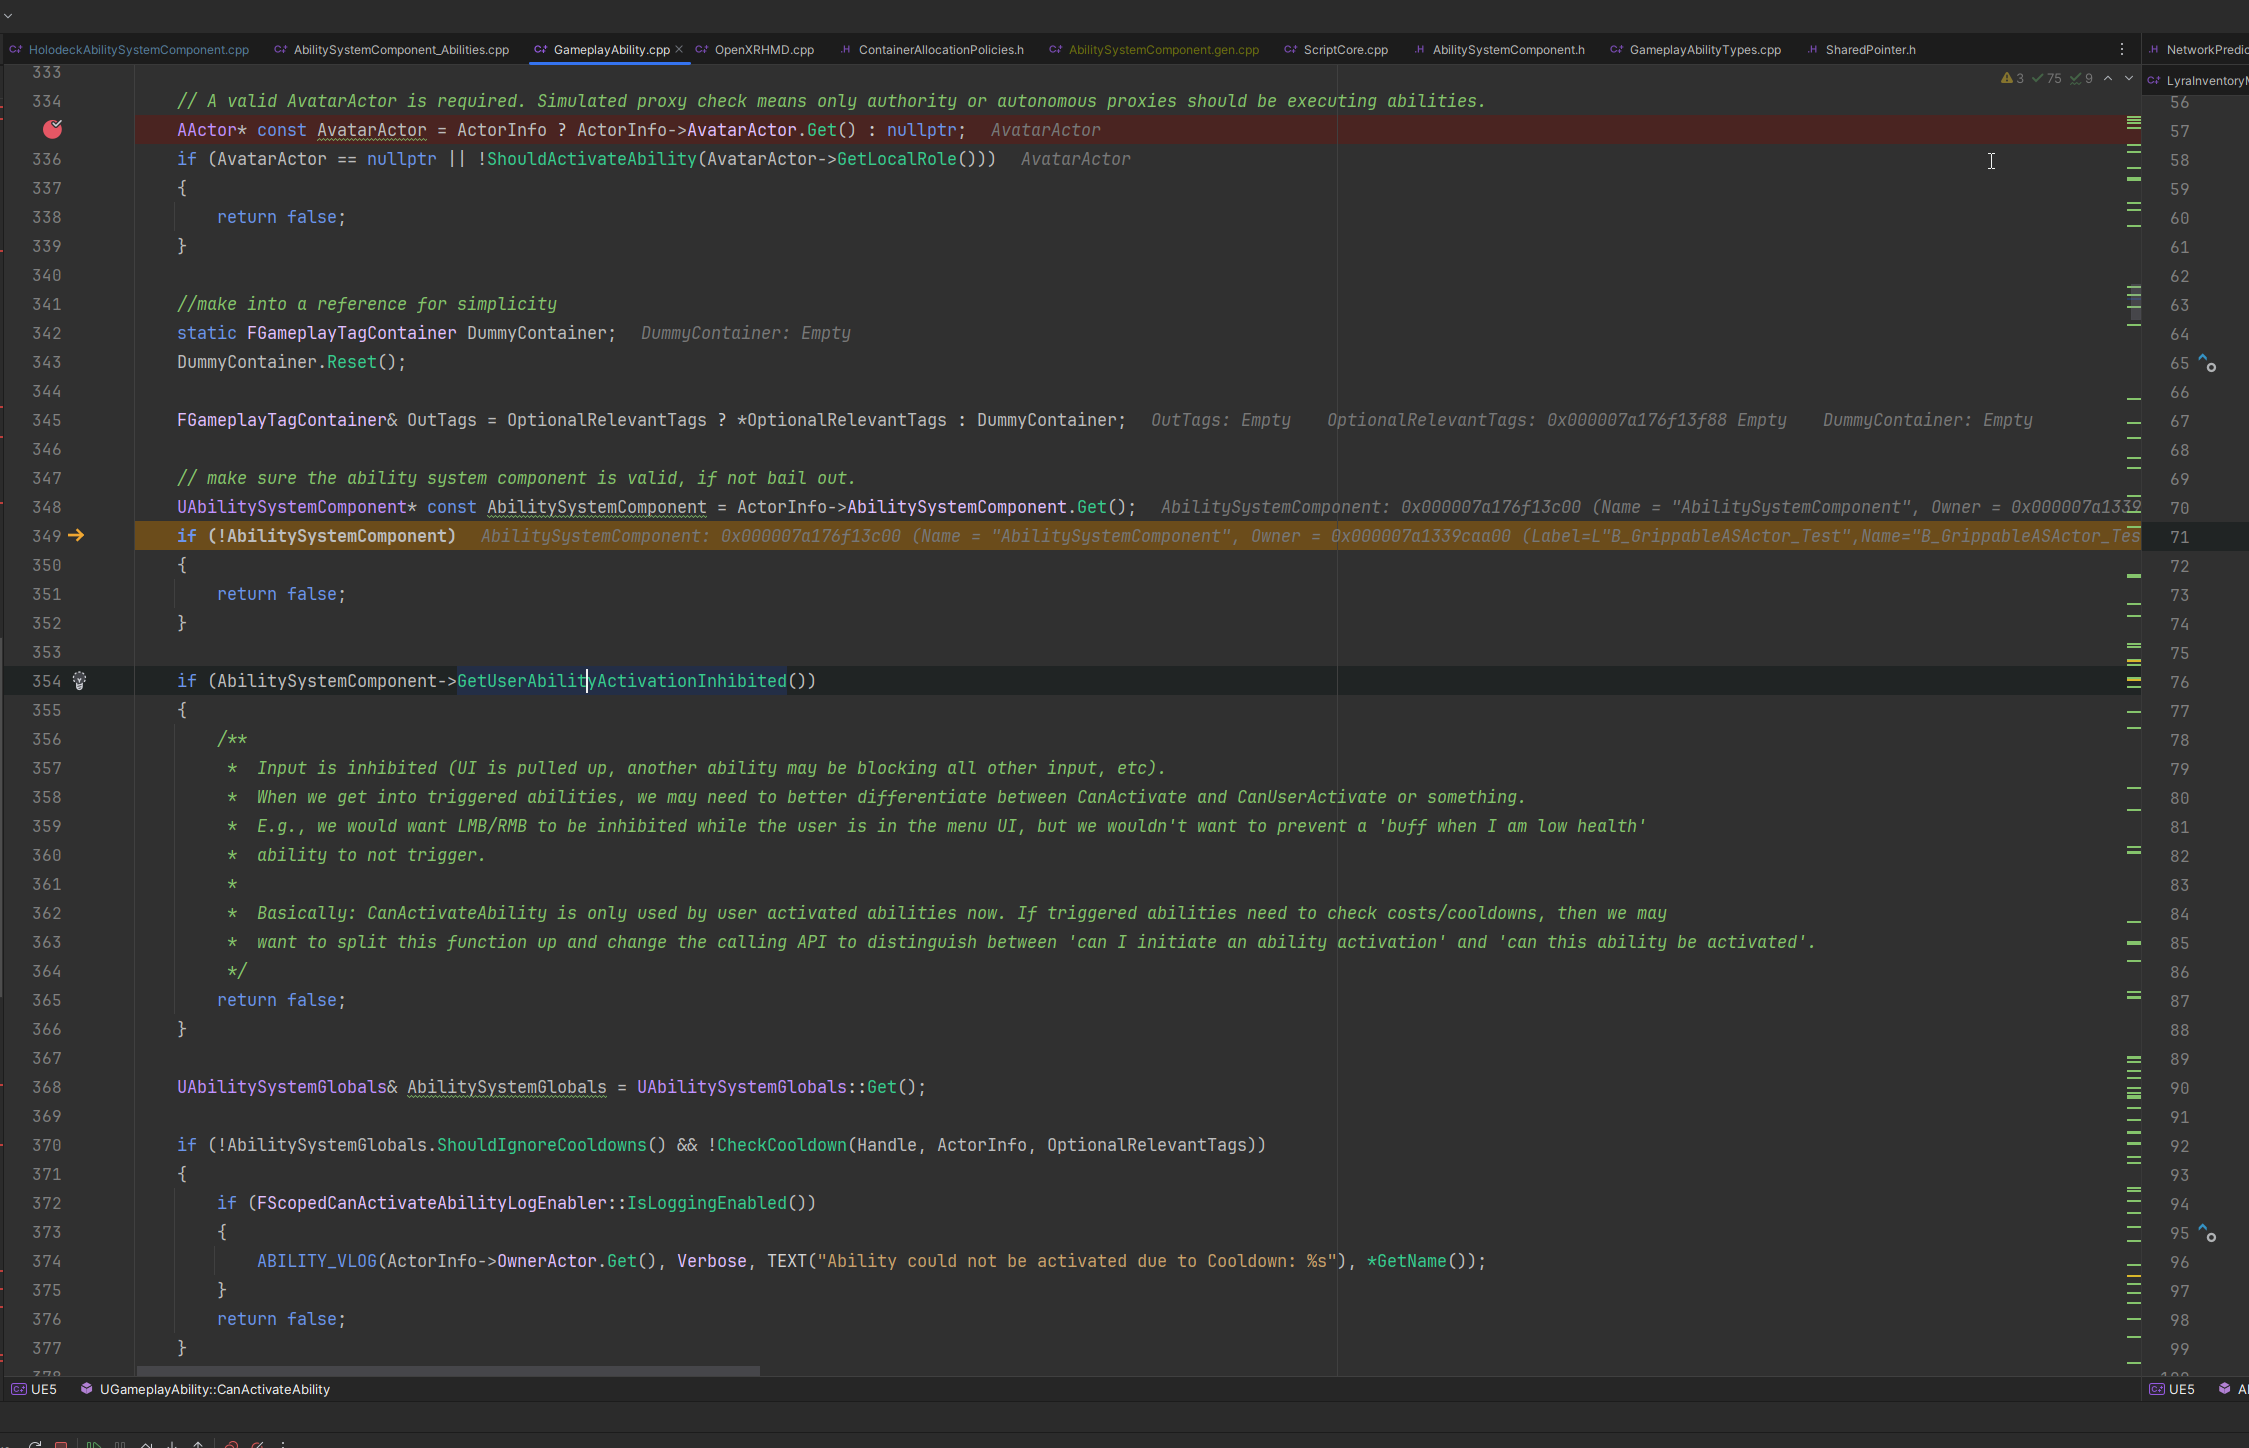
Task: Click 'return false;' on line 365
Action: pyautogui.click(x=282, y=1000)
